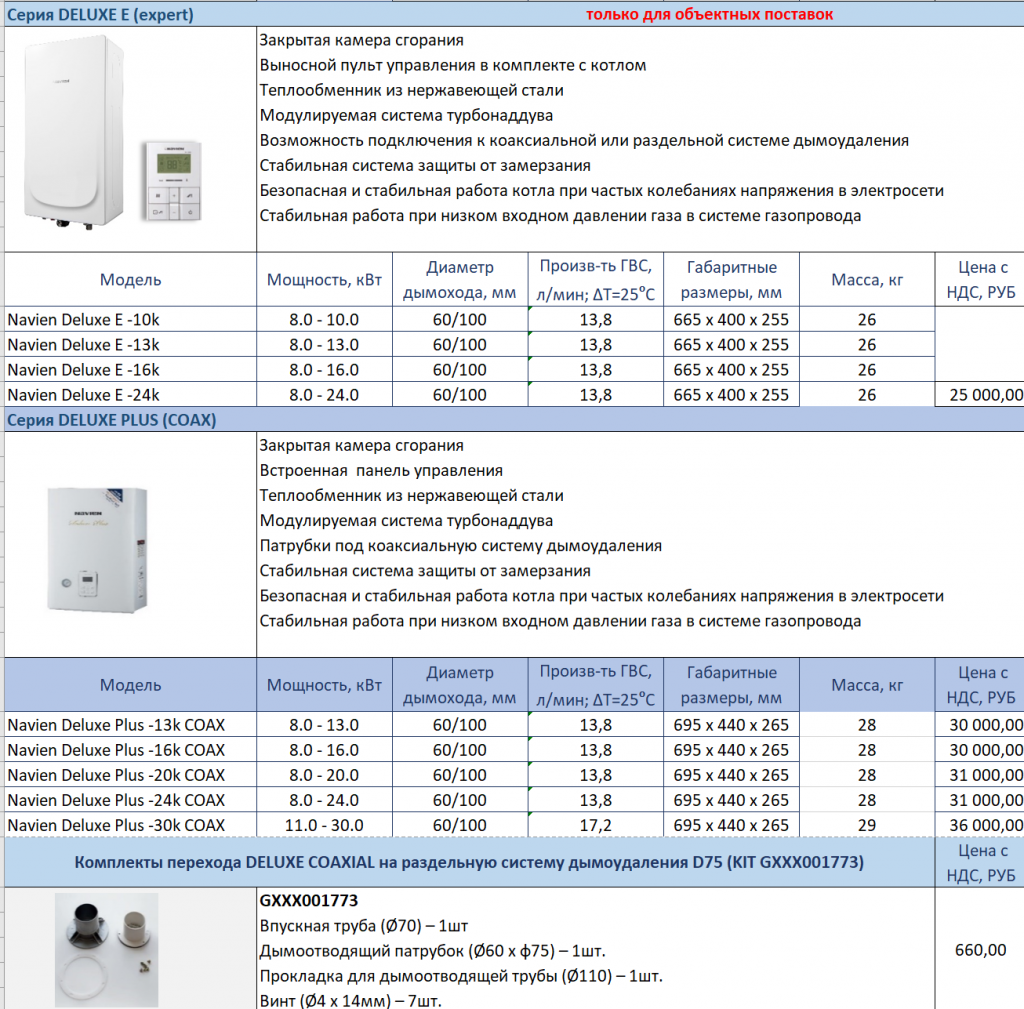Image resolution: width=1024 pixels, height=1009 pixels.
Task: Click 'Винт (Ø4 x 14мм) – 7шт.' line
Action: [351, 1001]
